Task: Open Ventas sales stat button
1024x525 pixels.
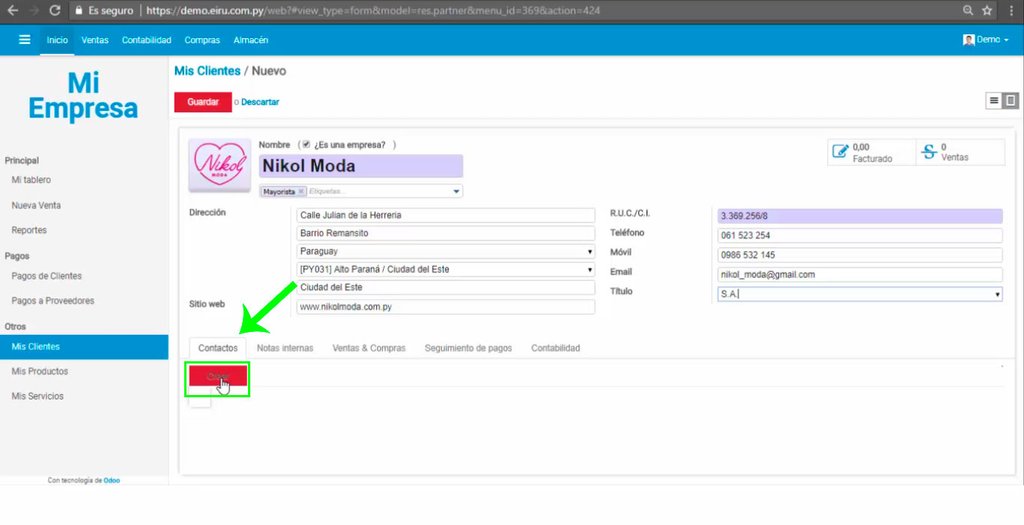Action: 960,152
